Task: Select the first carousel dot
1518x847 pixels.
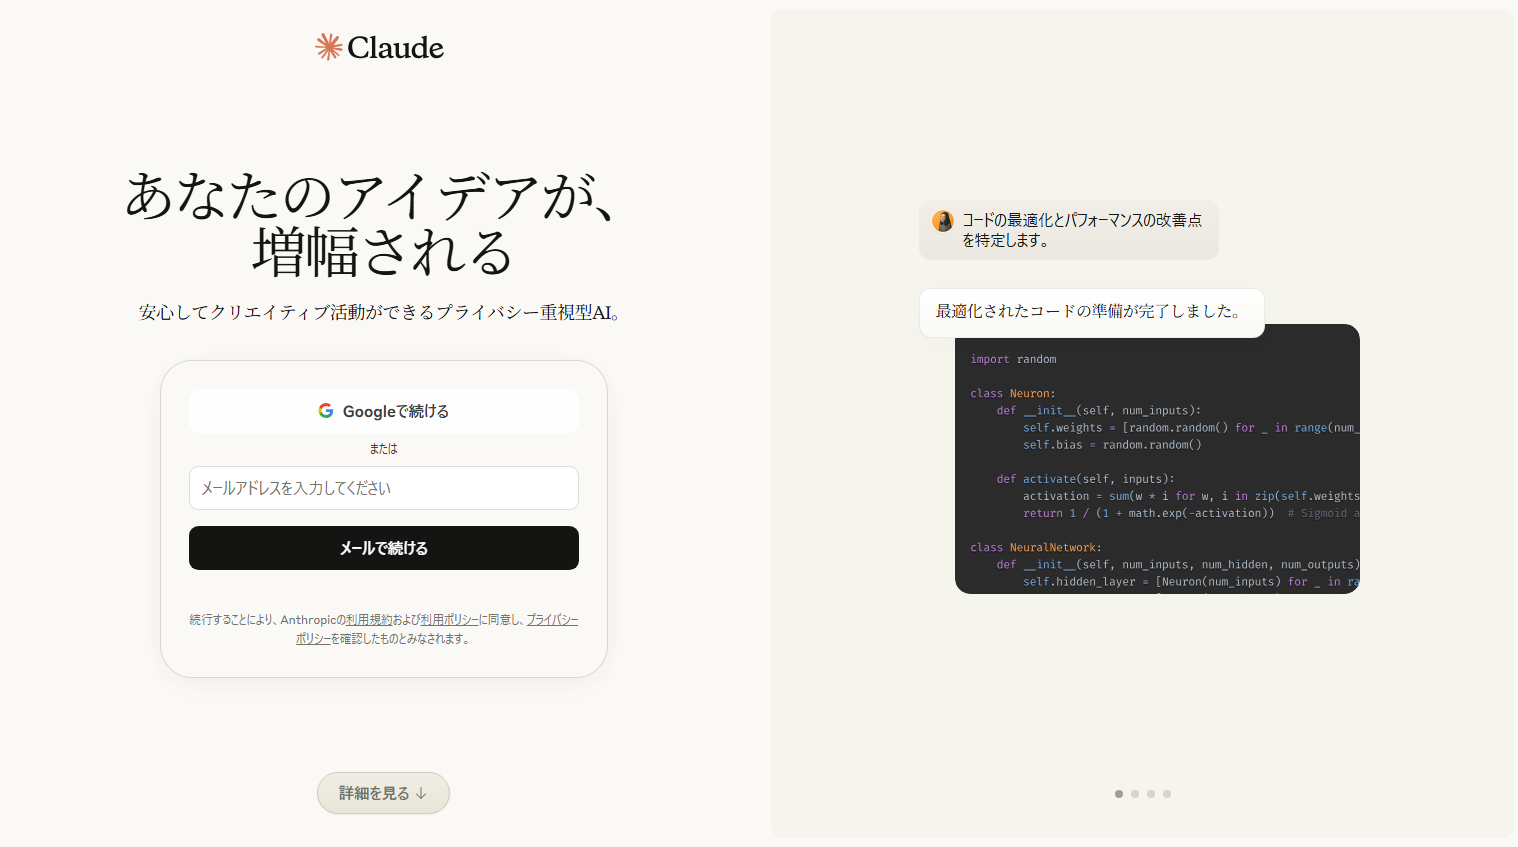Action: (1119, 794)
